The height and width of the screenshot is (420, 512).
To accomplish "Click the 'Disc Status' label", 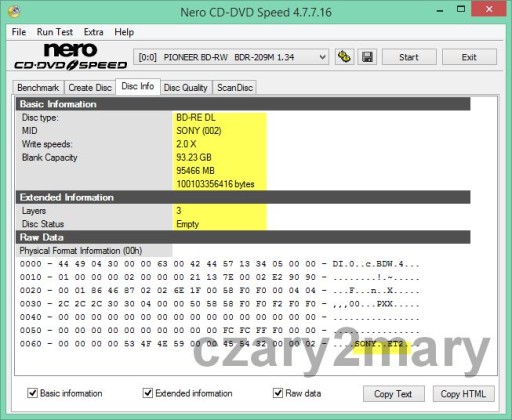I will 43,224.
